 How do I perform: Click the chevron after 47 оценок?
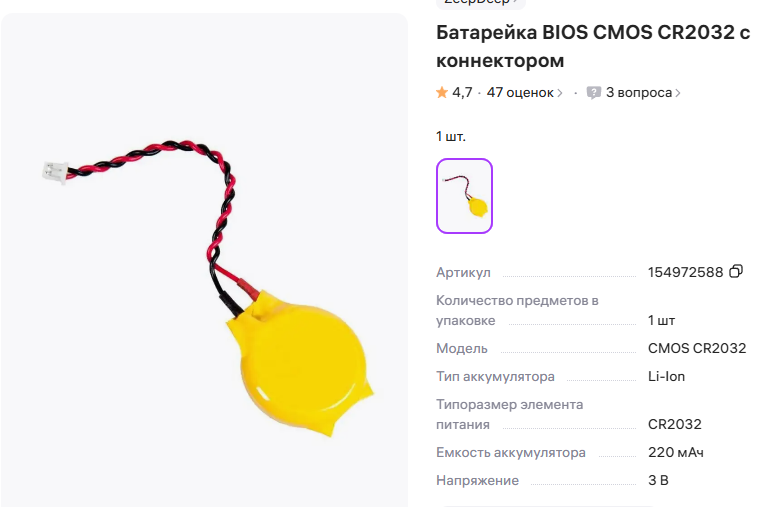point(560,93)
